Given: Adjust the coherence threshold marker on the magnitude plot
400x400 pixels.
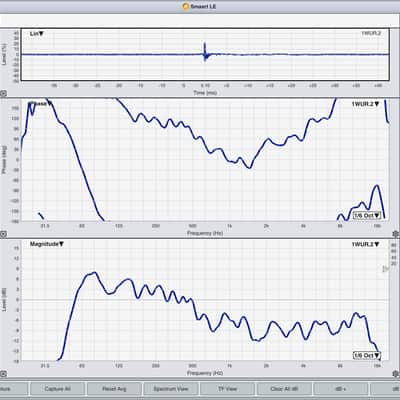Looking at the screenshot, I should tap(385, 269).
